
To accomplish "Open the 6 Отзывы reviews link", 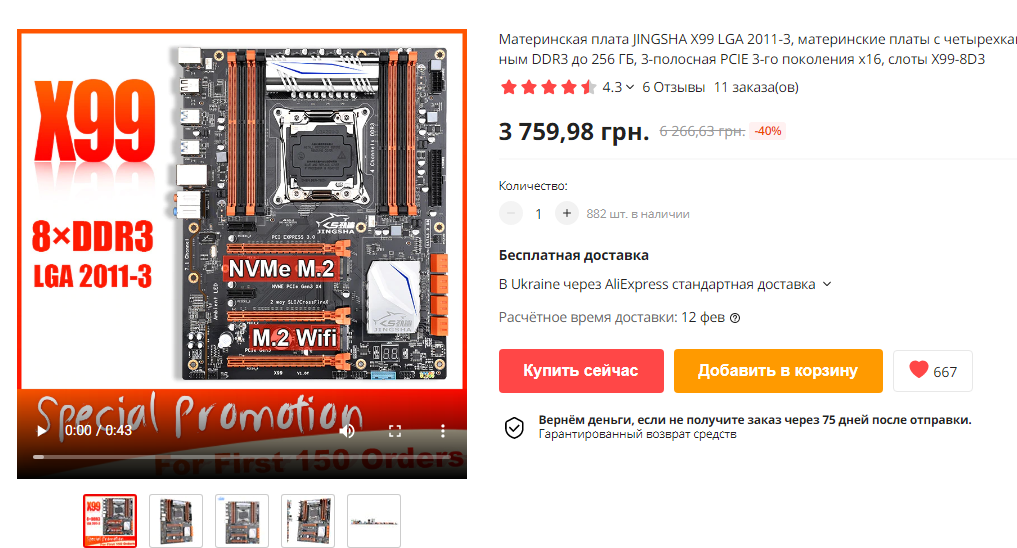I will click(673, 87).
